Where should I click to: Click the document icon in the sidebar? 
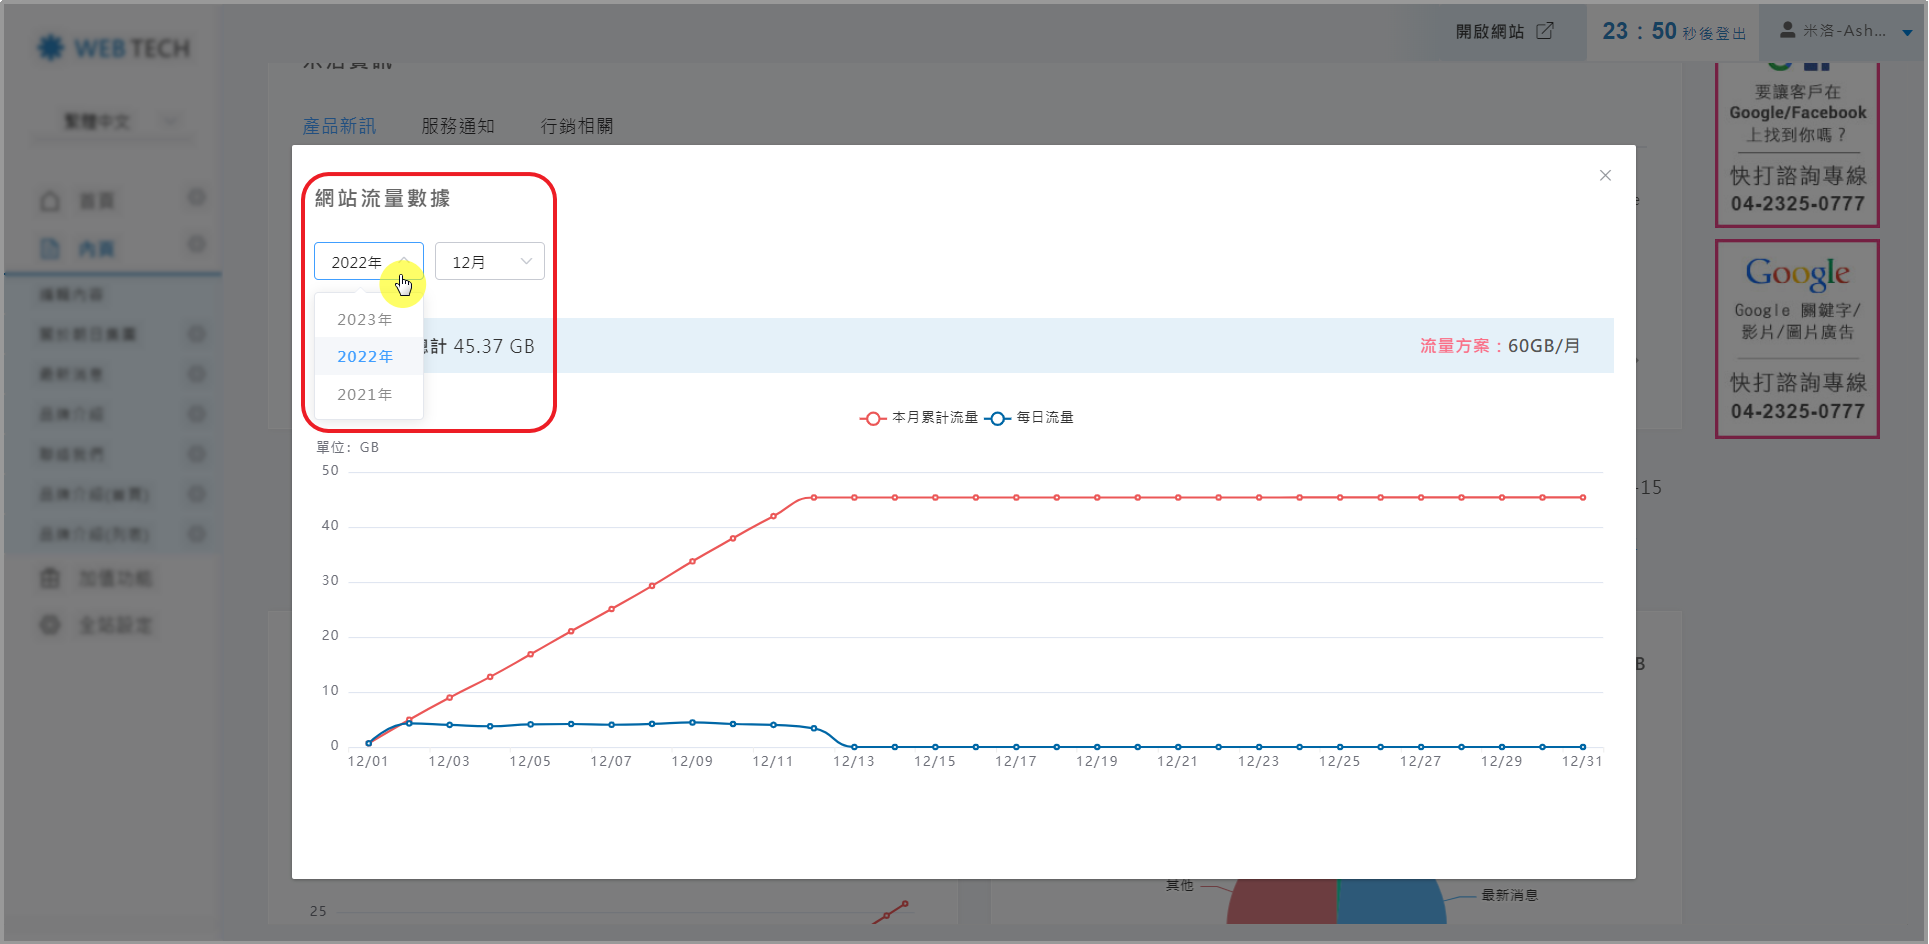[50, 249]
